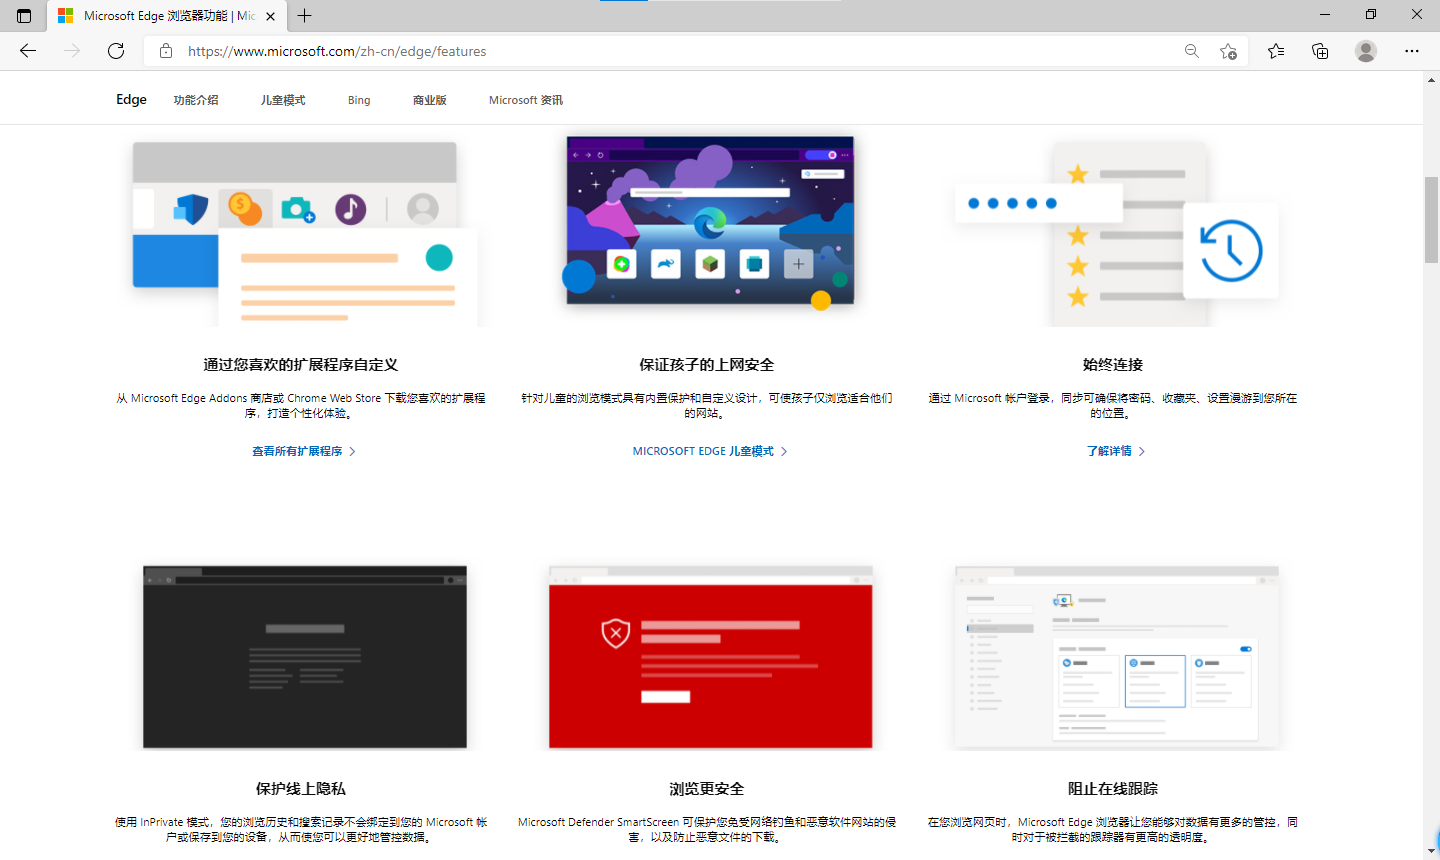
Task: Open the Collections panel
Action: (1320, 51)
